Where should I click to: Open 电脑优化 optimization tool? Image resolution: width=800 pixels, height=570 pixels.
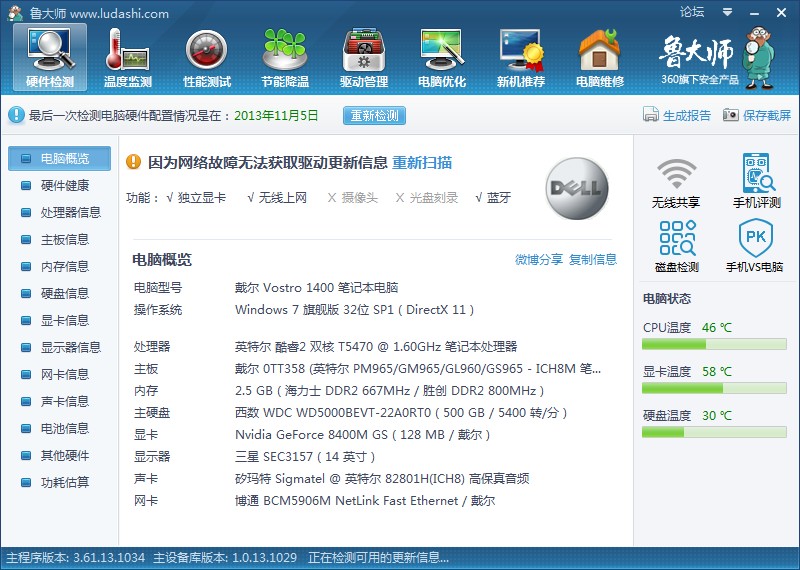442,57
